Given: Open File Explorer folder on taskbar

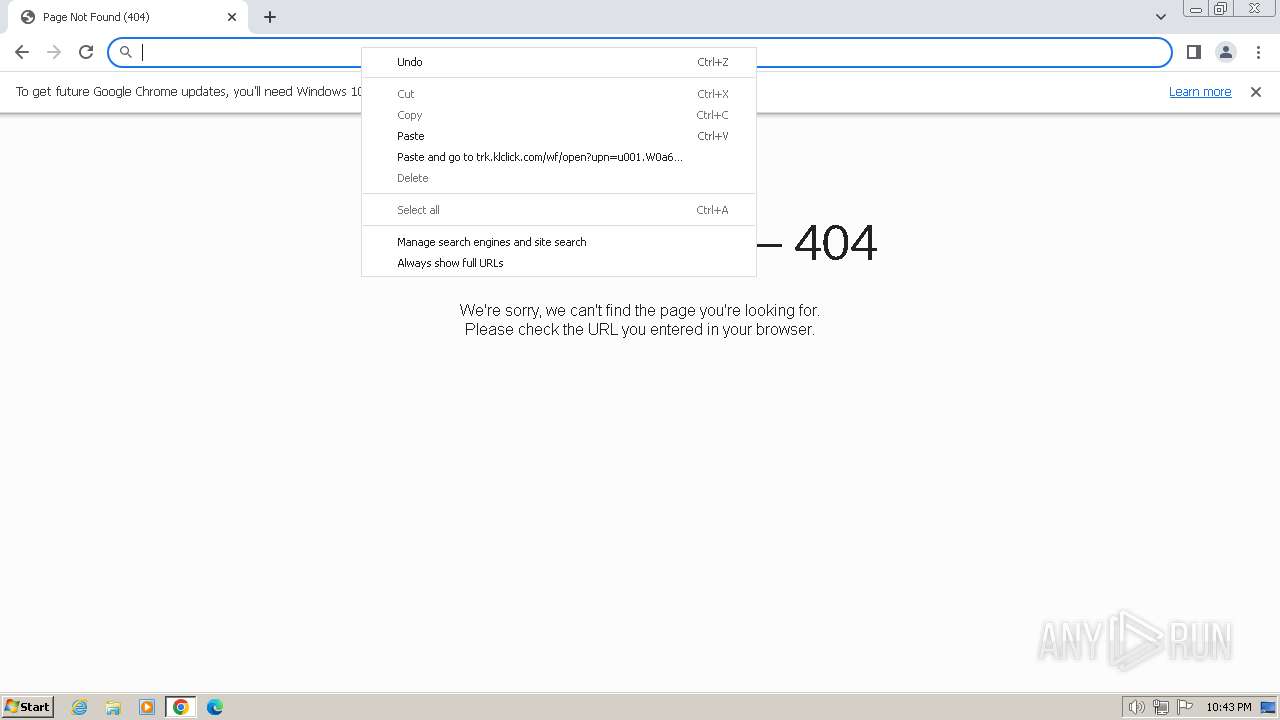Looking at the screenshot, I should (113, 707).
